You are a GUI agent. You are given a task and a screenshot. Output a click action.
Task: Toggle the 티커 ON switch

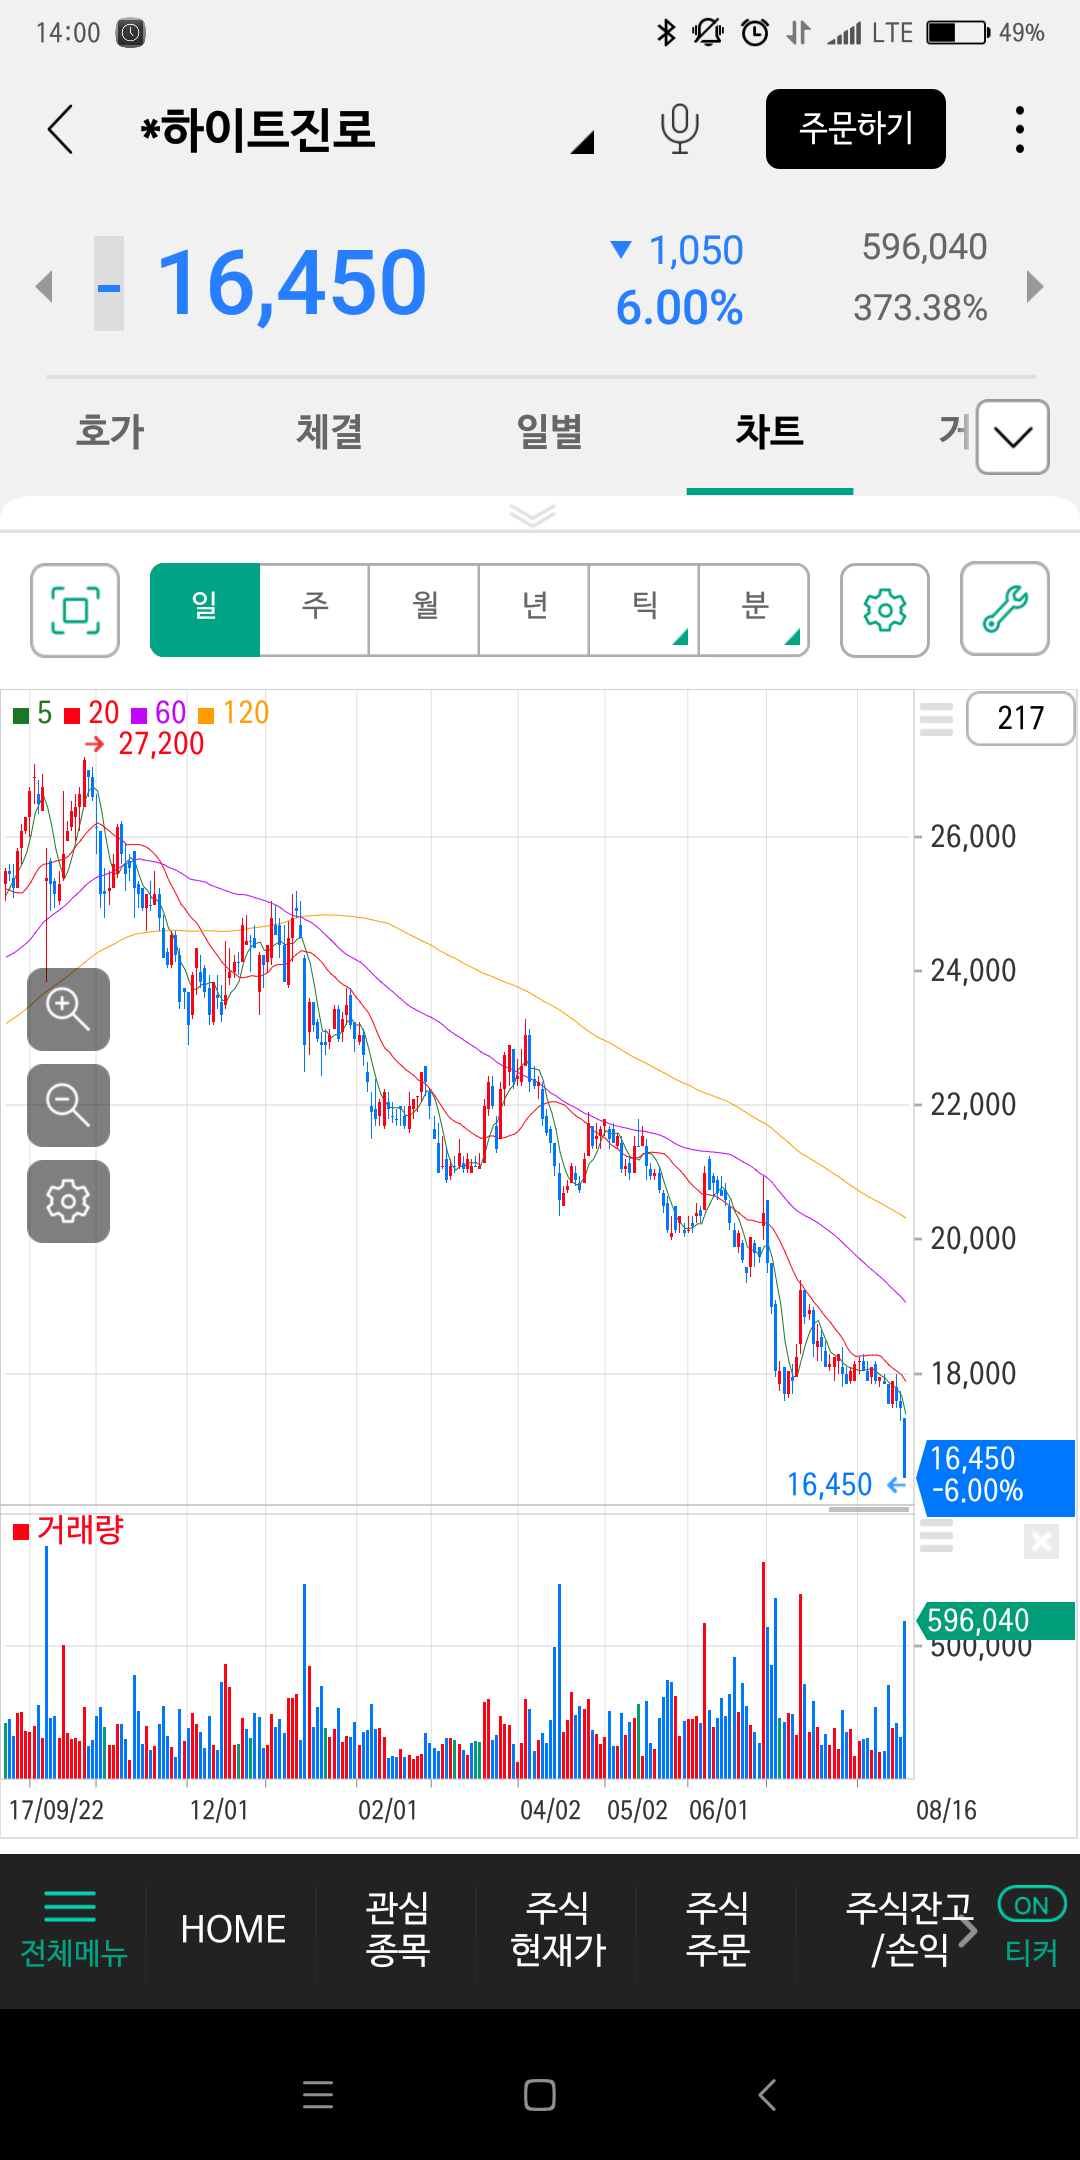click(1031, 1905)
